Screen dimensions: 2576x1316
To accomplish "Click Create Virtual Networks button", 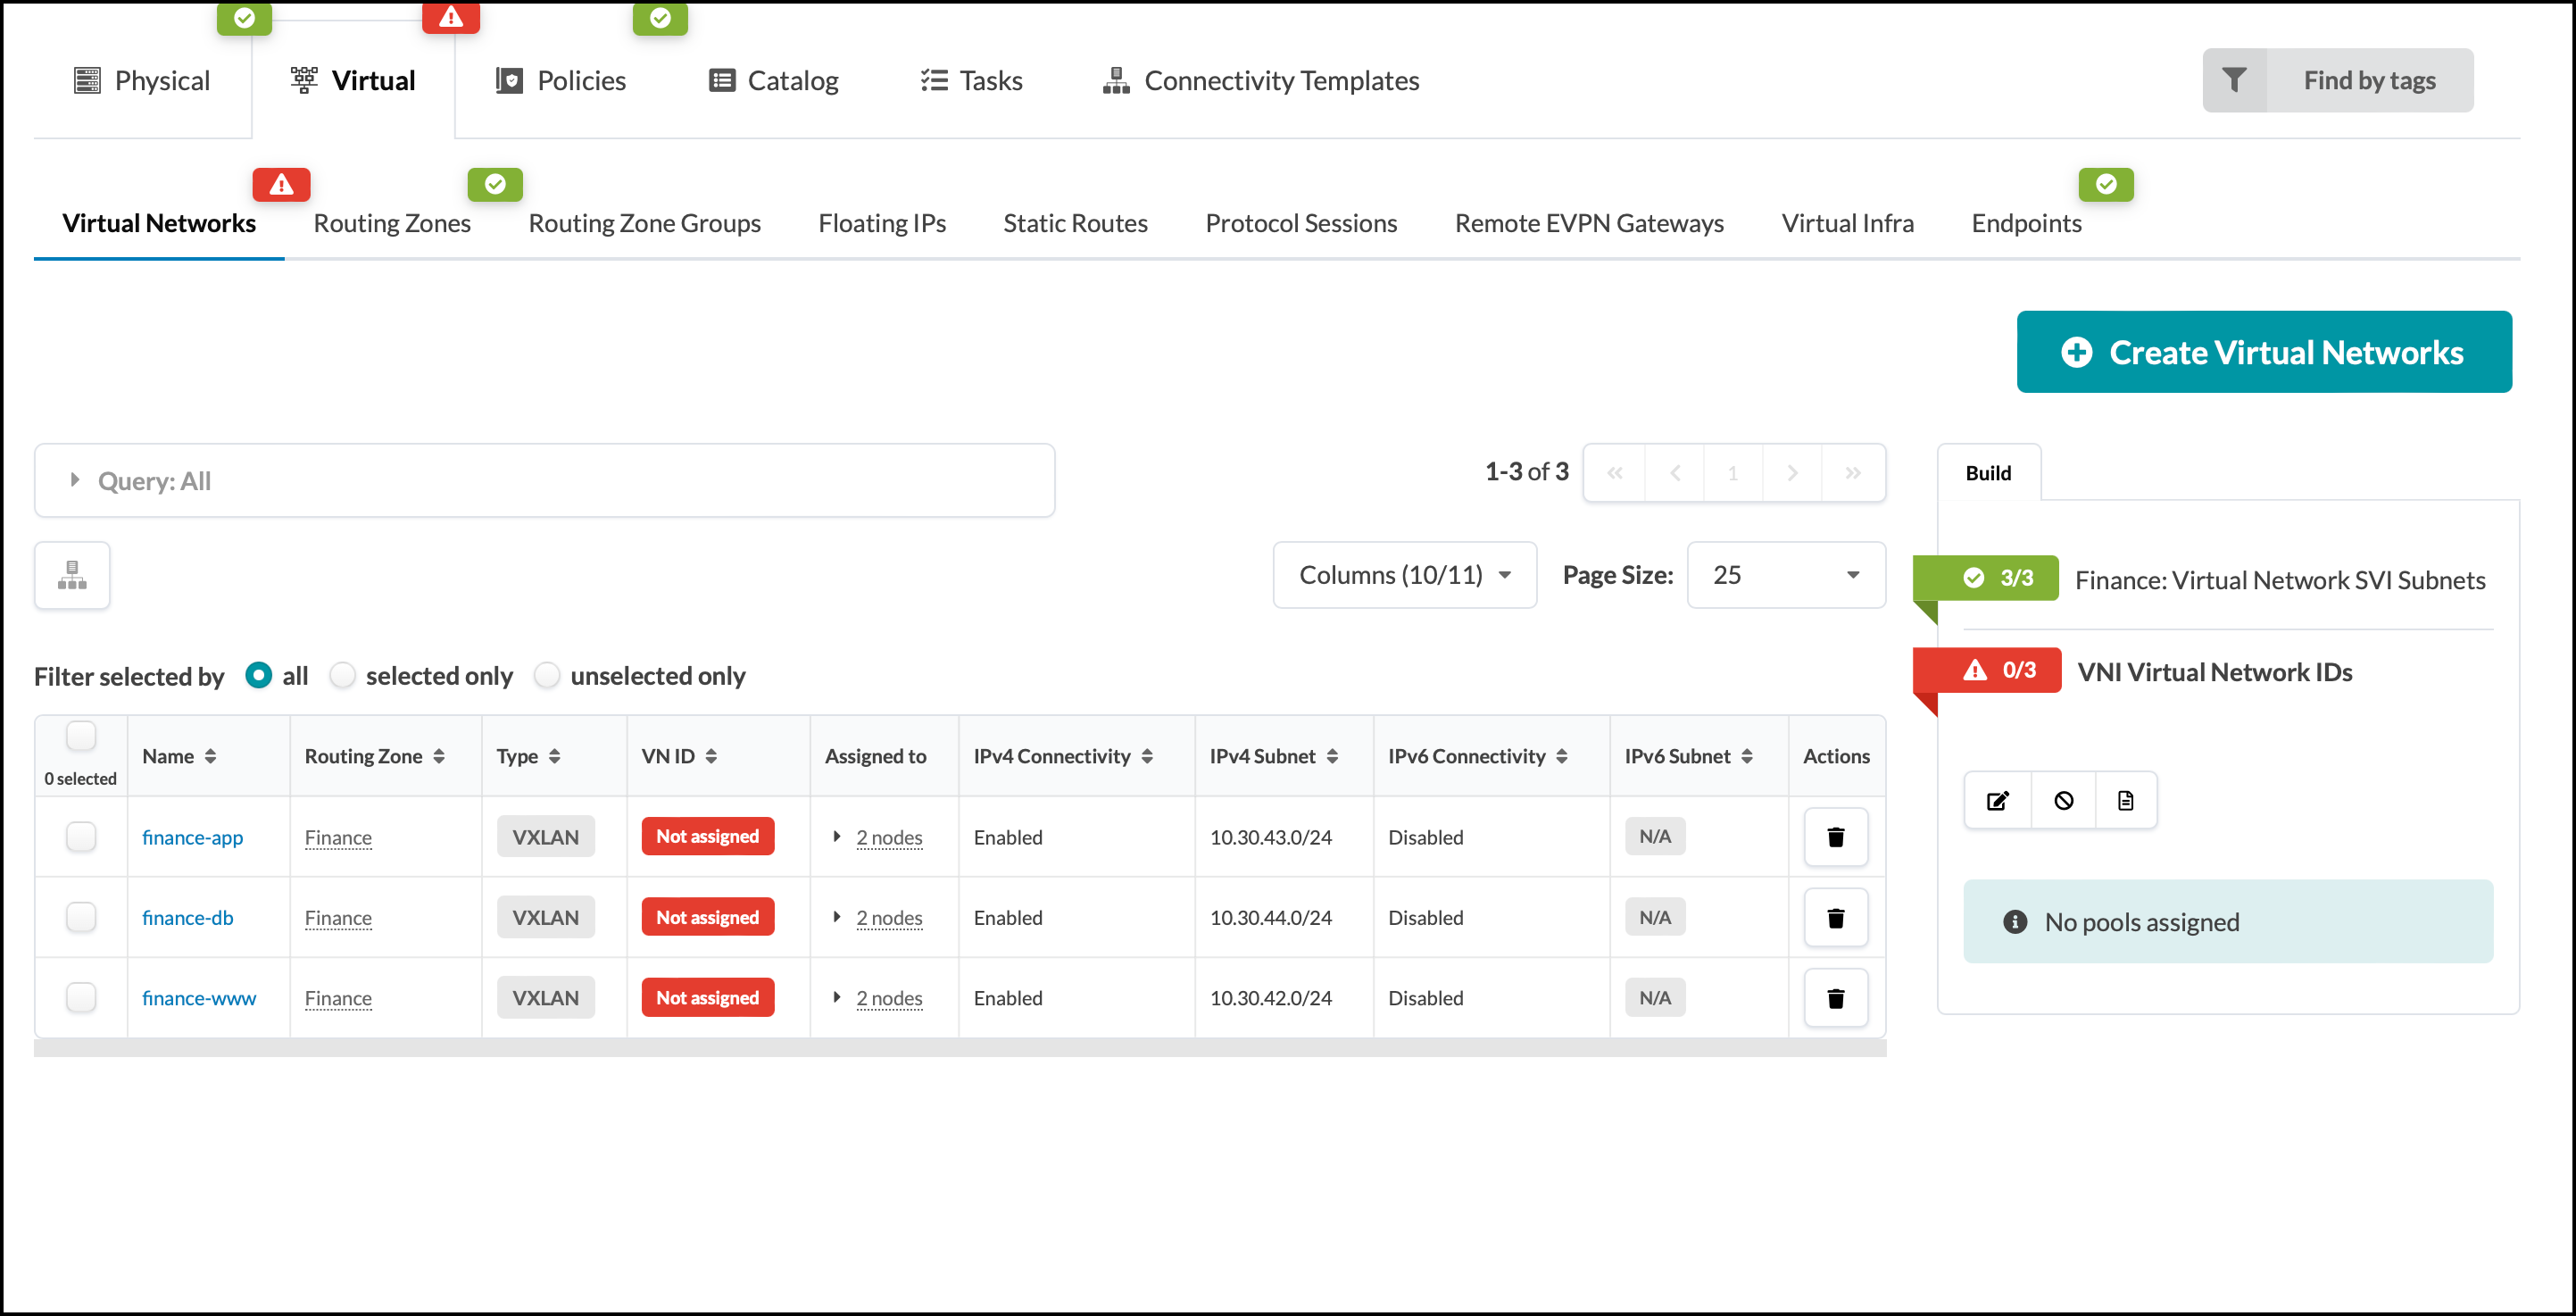I will pos(2264,352).
